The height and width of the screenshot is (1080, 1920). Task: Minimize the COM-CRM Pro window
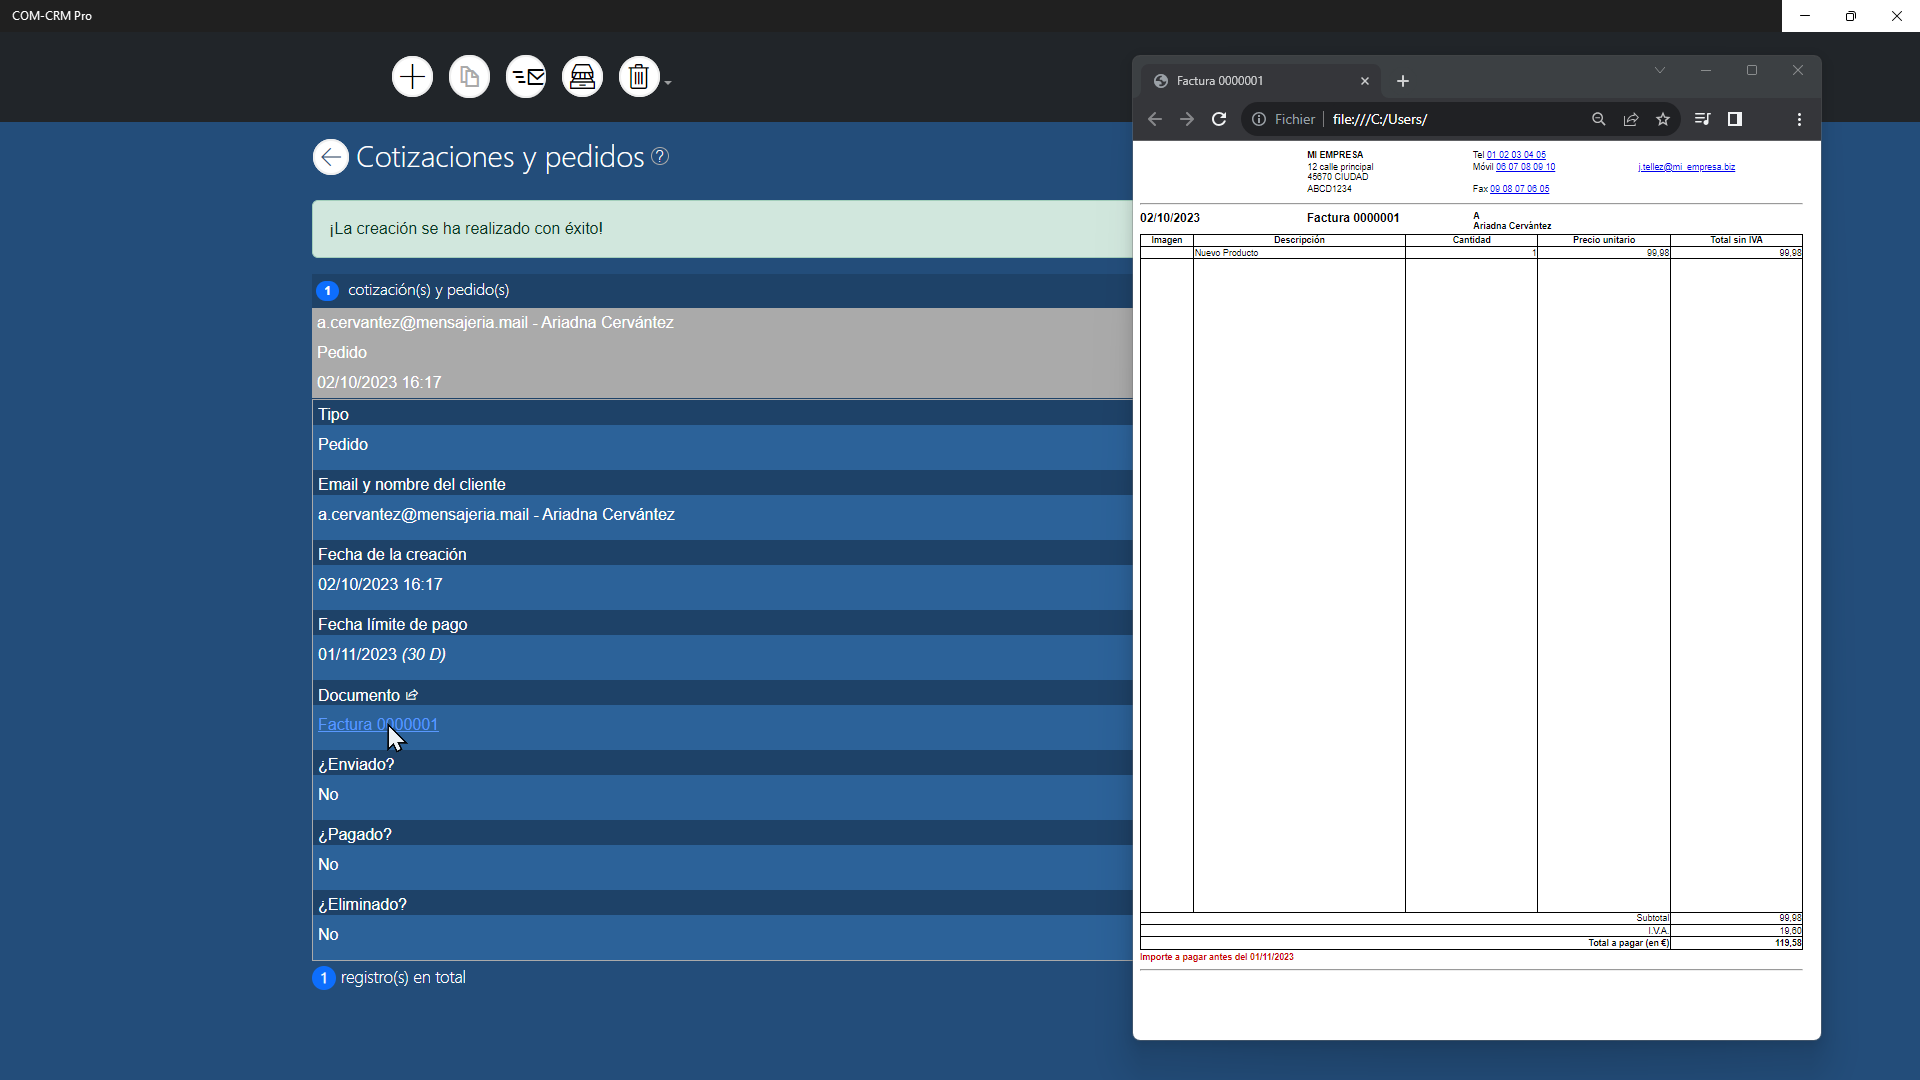pyautogui.click(x=1805, y=16)
